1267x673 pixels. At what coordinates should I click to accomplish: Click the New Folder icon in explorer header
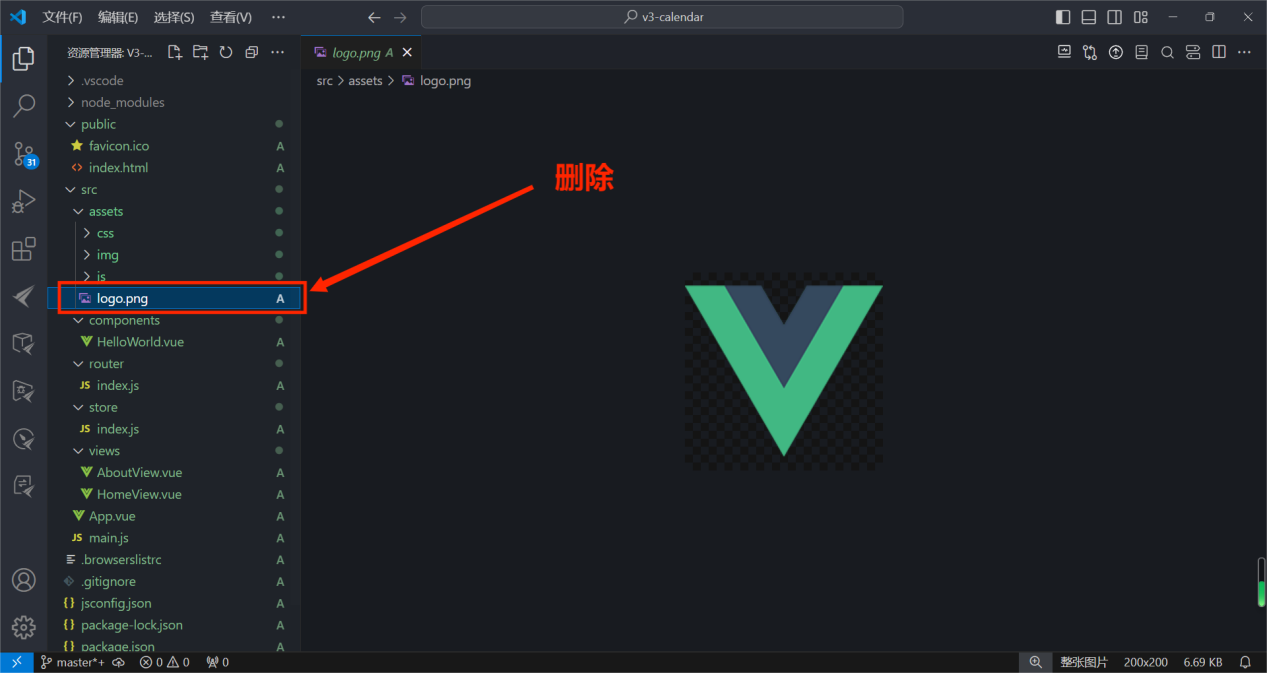(x=201, y=52)
